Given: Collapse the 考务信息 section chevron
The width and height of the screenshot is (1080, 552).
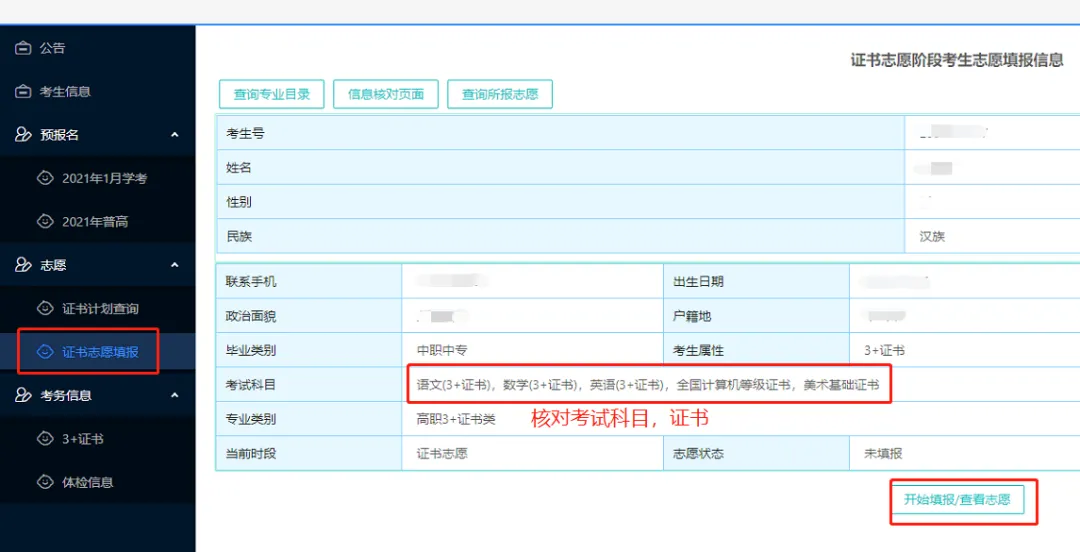Looking at the screenshot, I should (174, 396).
